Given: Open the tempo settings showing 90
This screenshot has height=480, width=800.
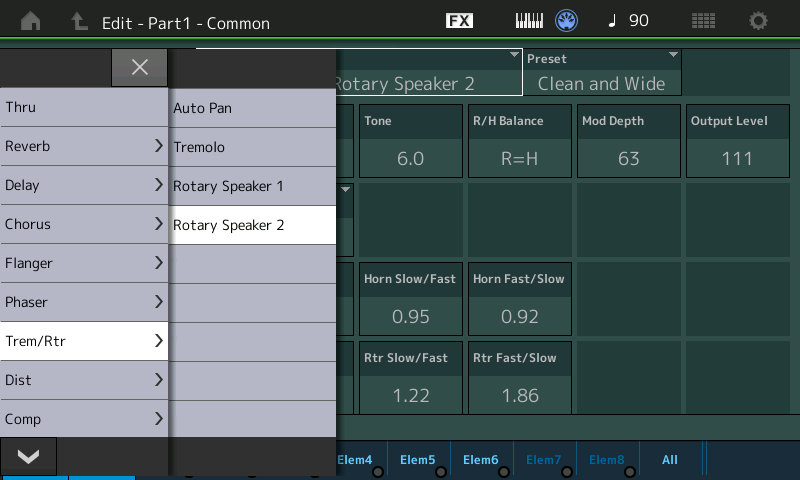Looking at the screenshot, I should pyautogui.click(x=629, y=21).
